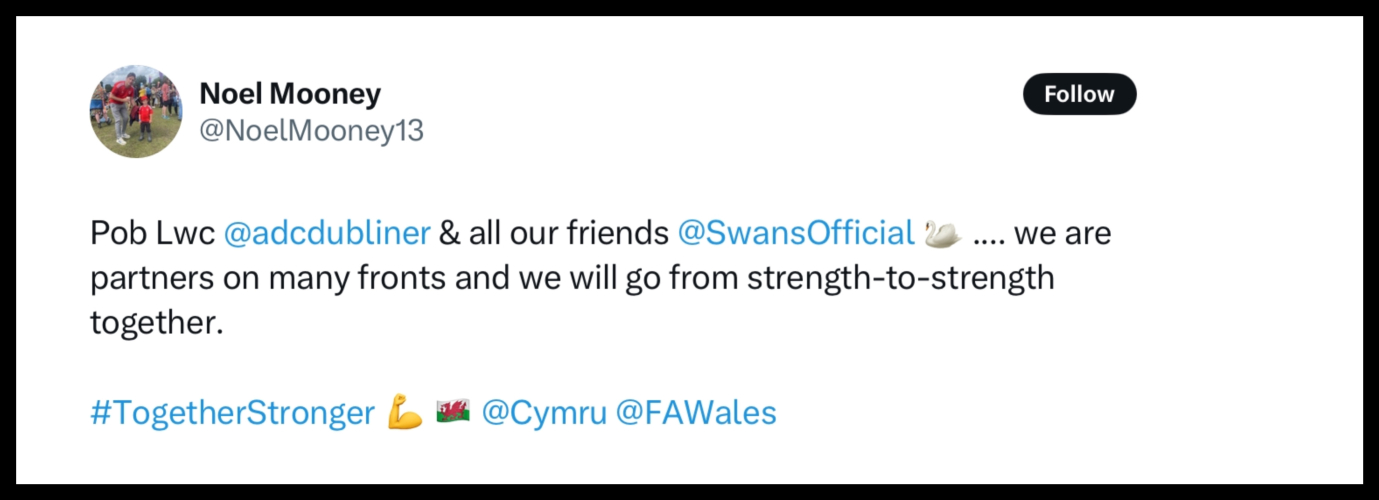Click the flexed bicep emoji

(405, 413)
